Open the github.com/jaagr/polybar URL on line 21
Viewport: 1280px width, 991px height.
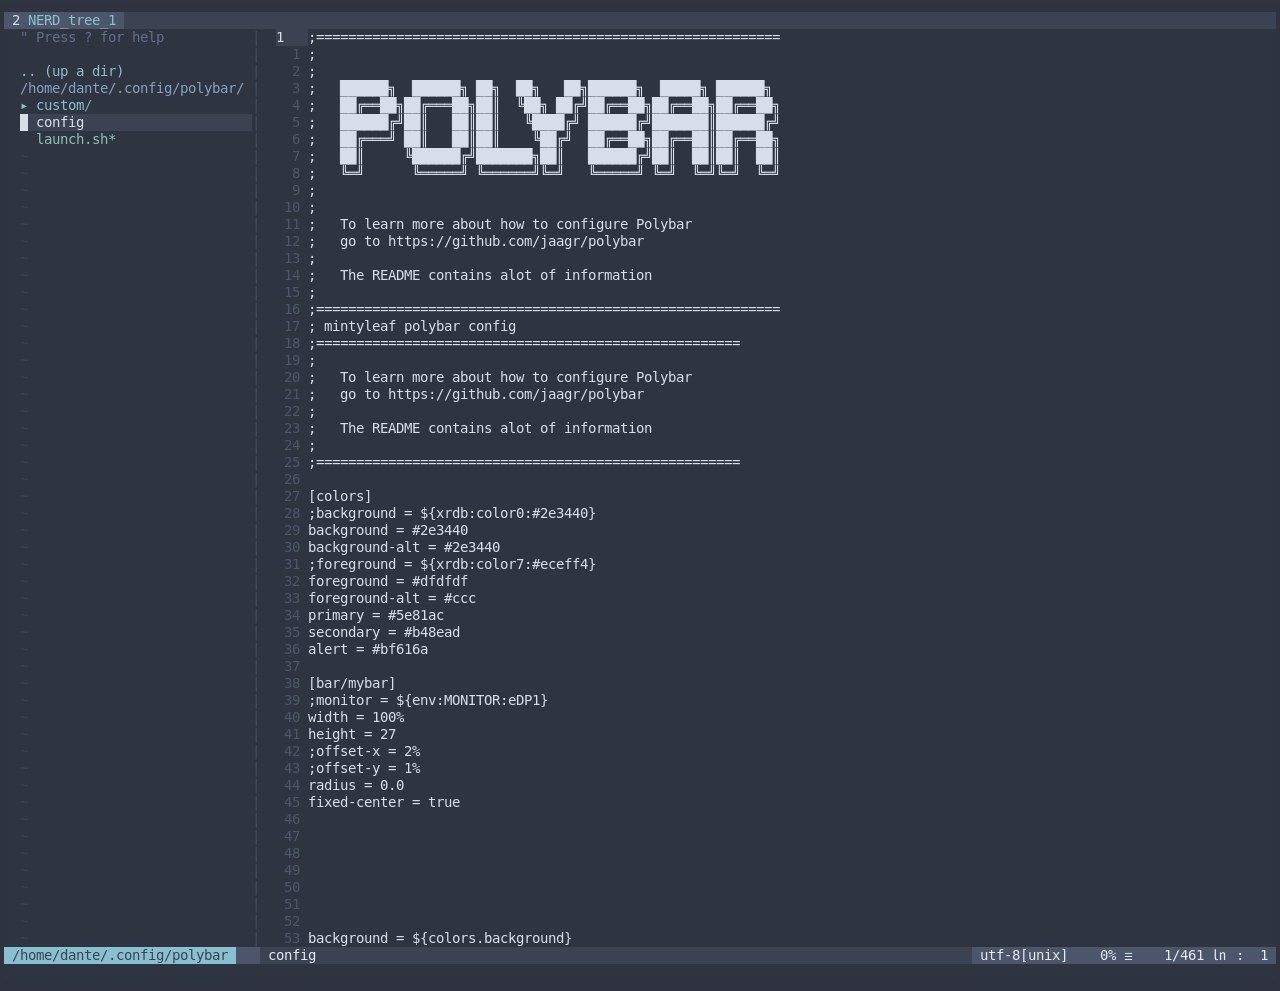[x=516, y=394]
